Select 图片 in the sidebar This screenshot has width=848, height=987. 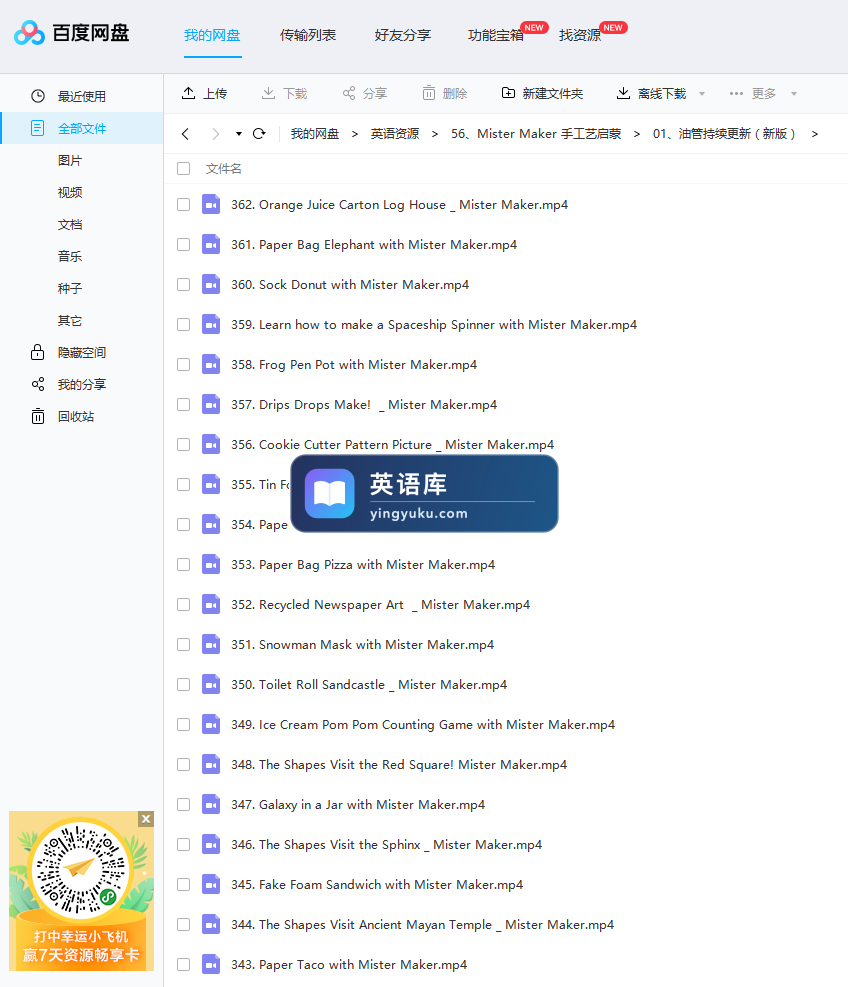70,161
